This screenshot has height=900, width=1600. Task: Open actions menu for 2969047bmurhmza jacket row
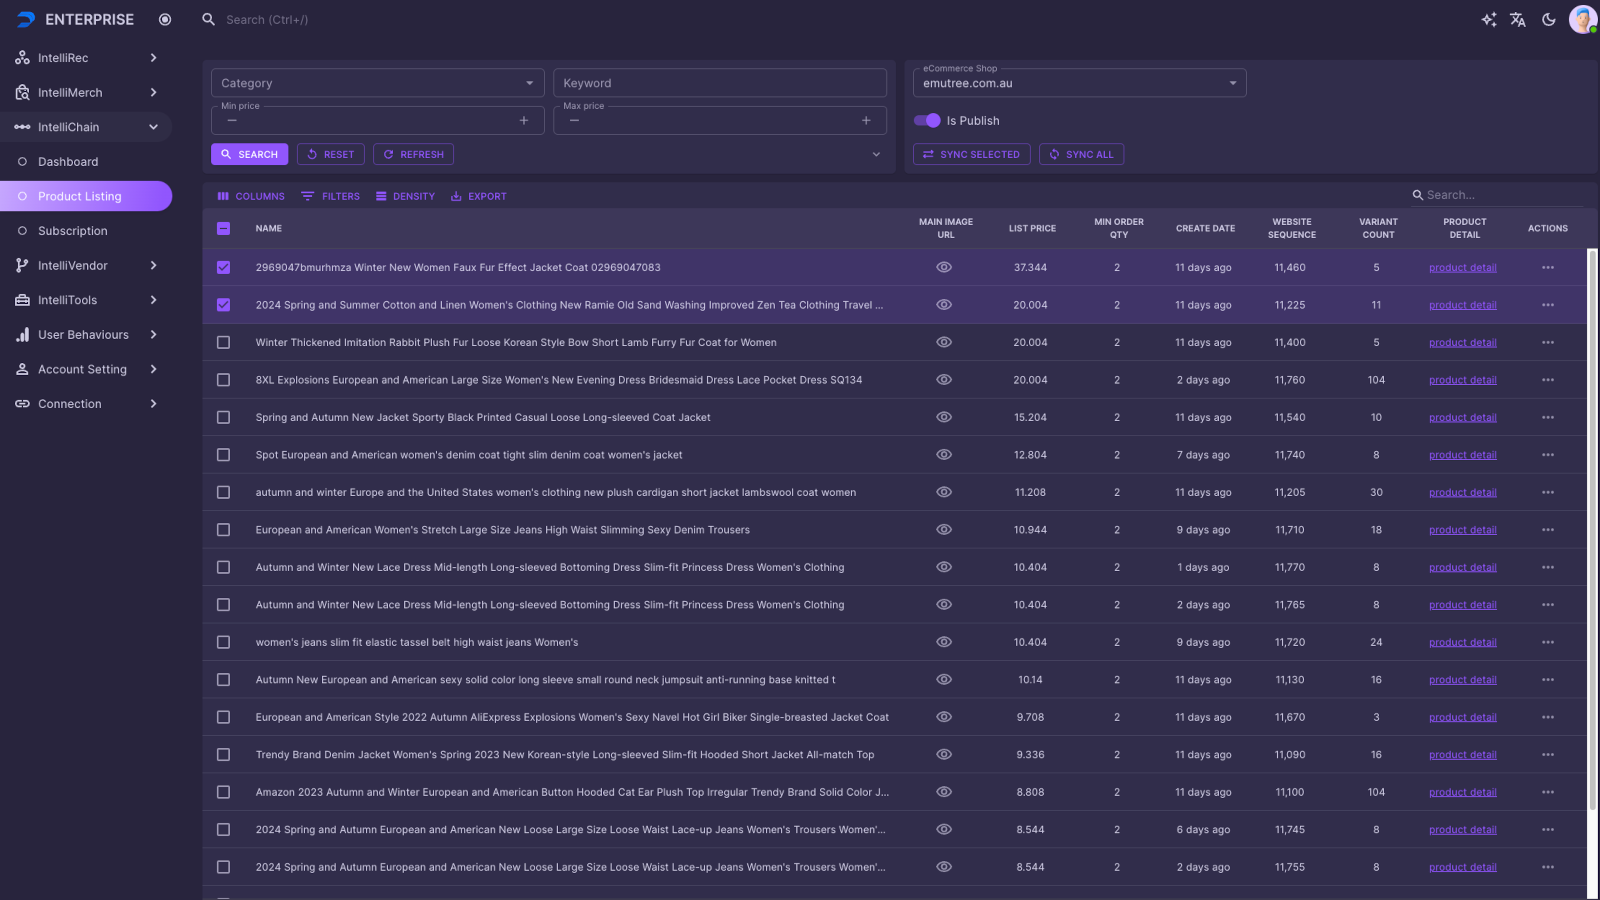1548,268
